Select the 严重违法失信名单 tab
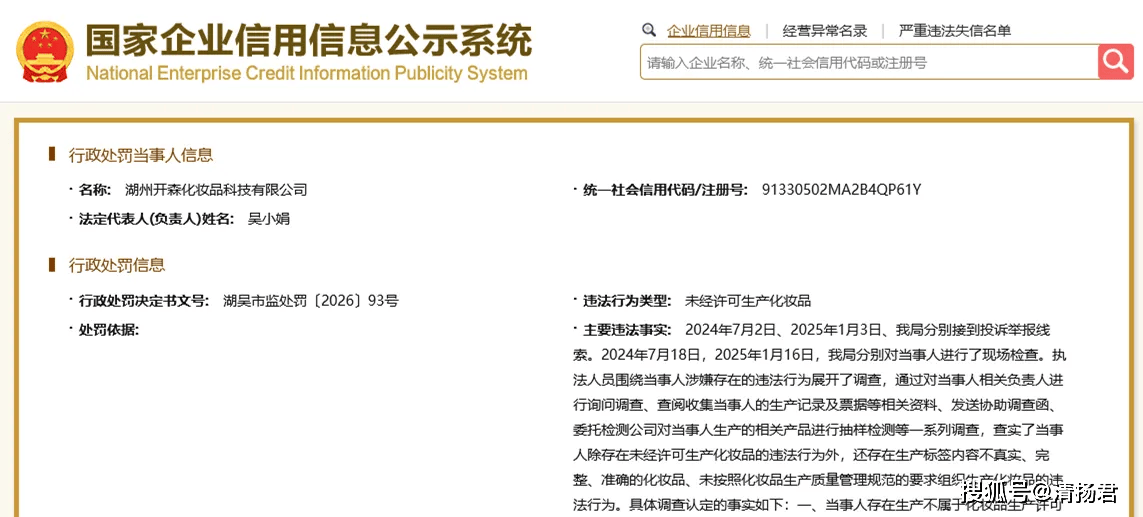1143x517 pixels. (x=955, y=31)
